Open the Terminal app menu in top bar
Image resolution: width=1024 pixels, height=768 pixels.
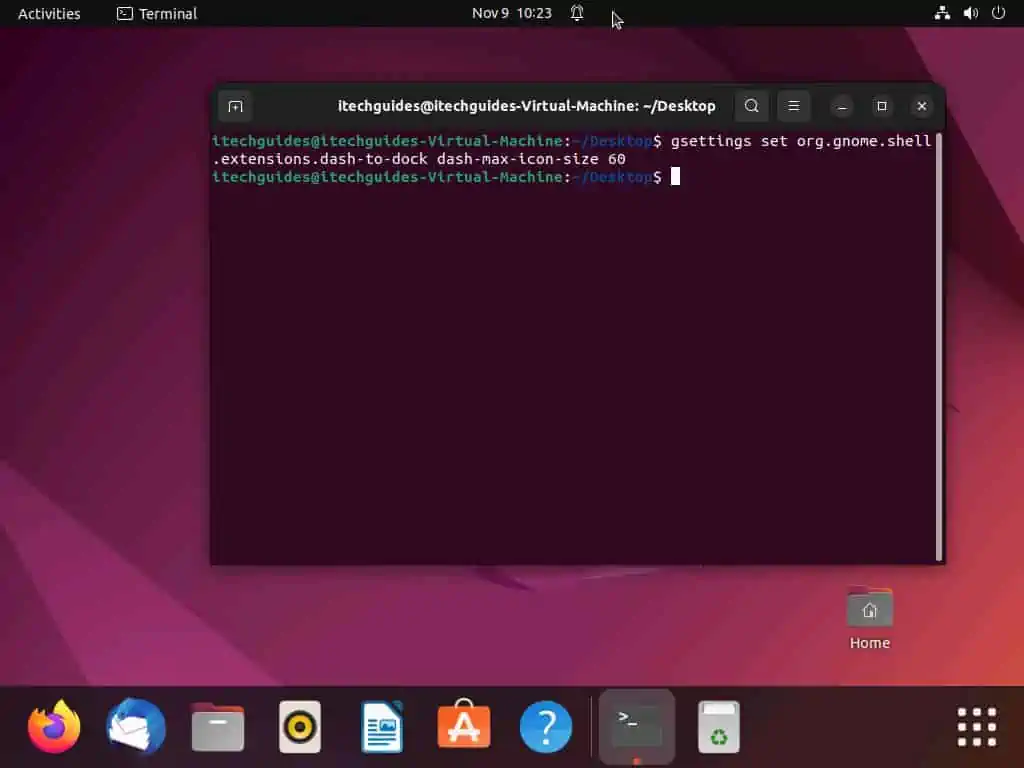pyautogui.click(x=157, y=14)
